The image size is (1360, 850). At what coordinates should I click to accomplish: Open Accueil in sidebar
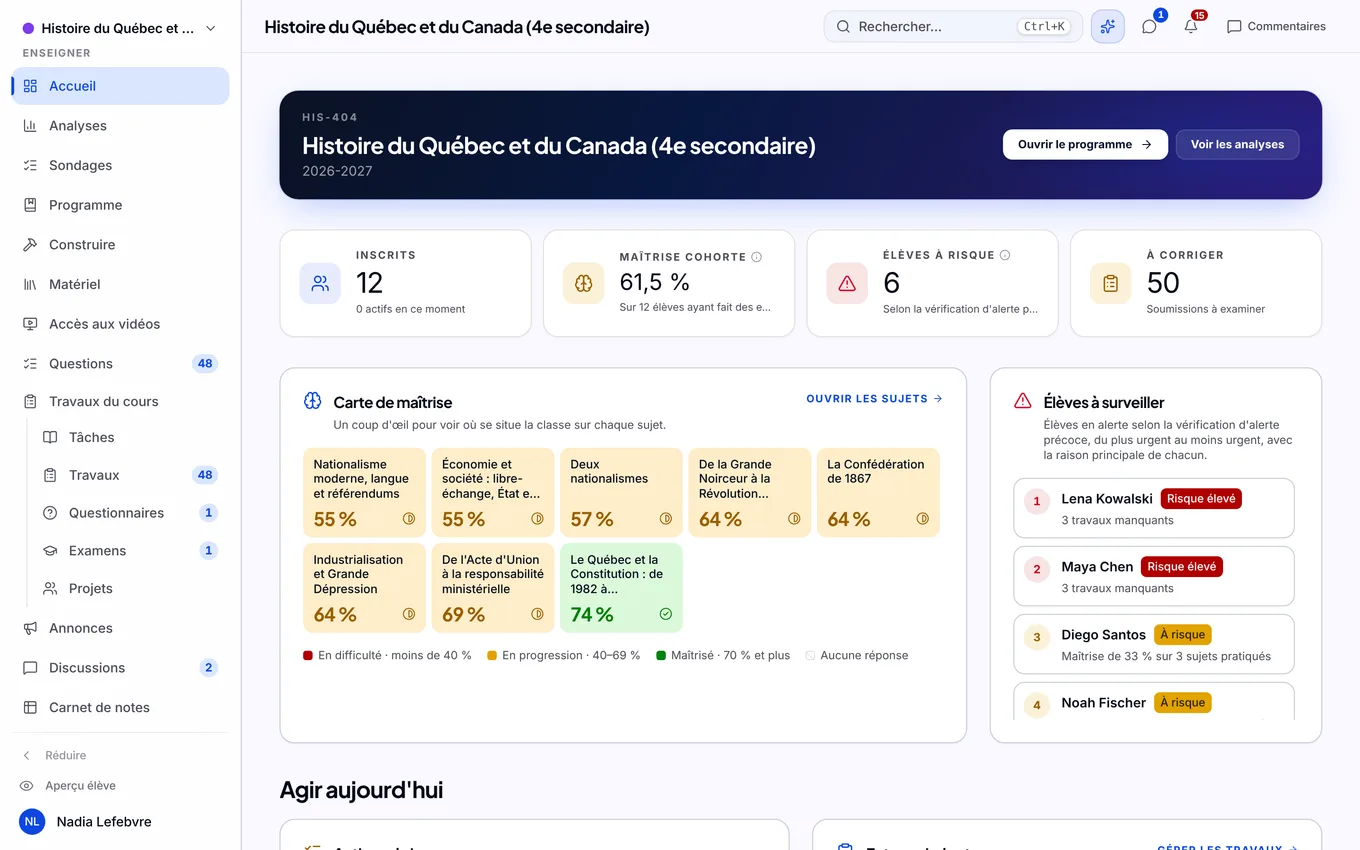pos(120,86)
